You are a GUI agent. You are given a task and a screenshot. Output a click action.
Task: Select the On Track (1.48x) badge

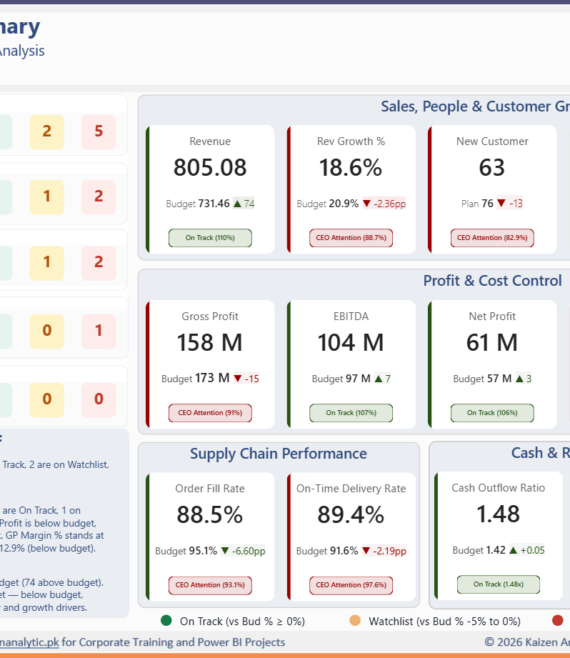[x=498, y=584]
